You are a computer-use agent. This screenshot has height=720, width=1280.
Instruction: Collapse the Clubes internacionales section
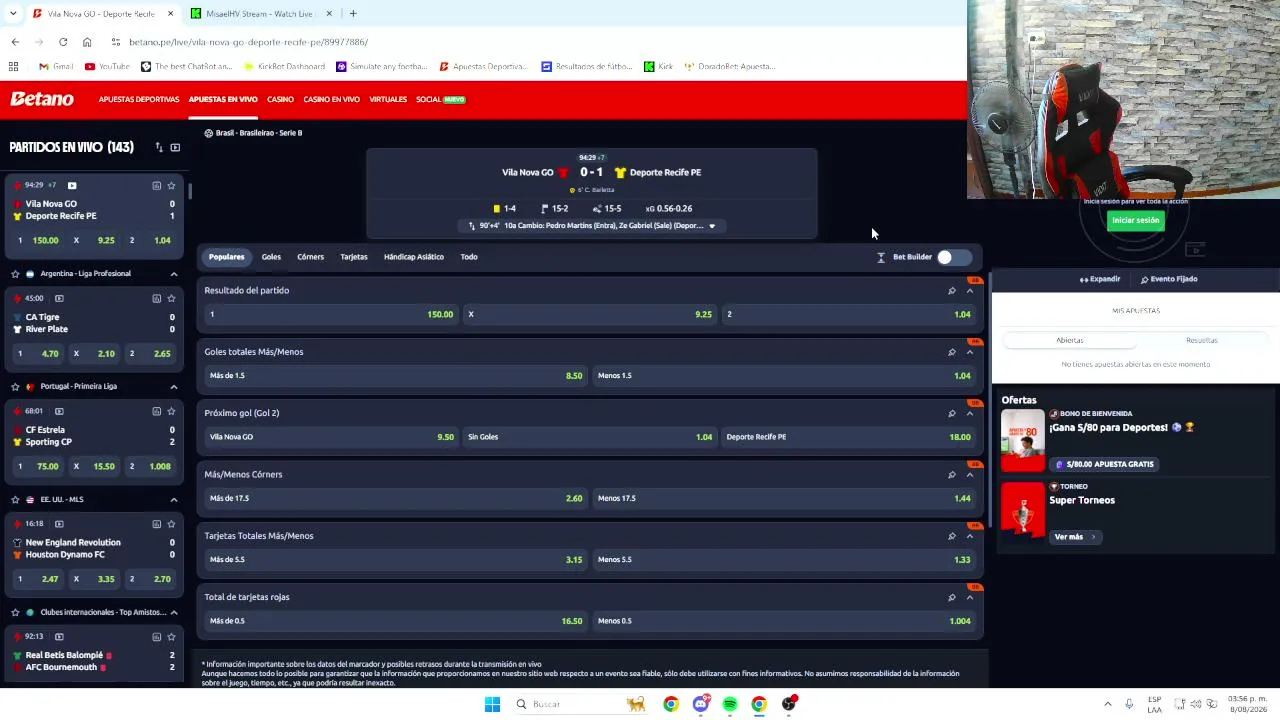coord(174,612)
